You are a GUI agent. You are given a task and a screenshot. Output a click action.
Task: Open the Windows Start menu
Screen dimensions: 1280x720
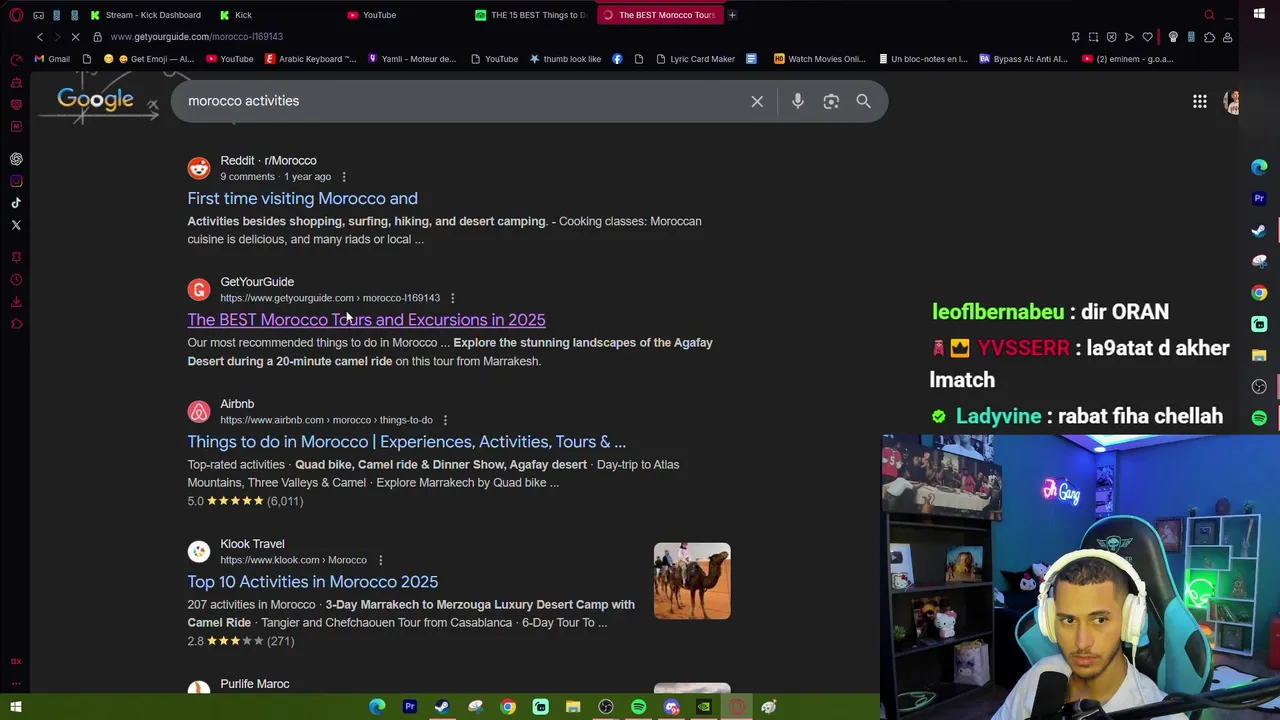pos(16,707)
